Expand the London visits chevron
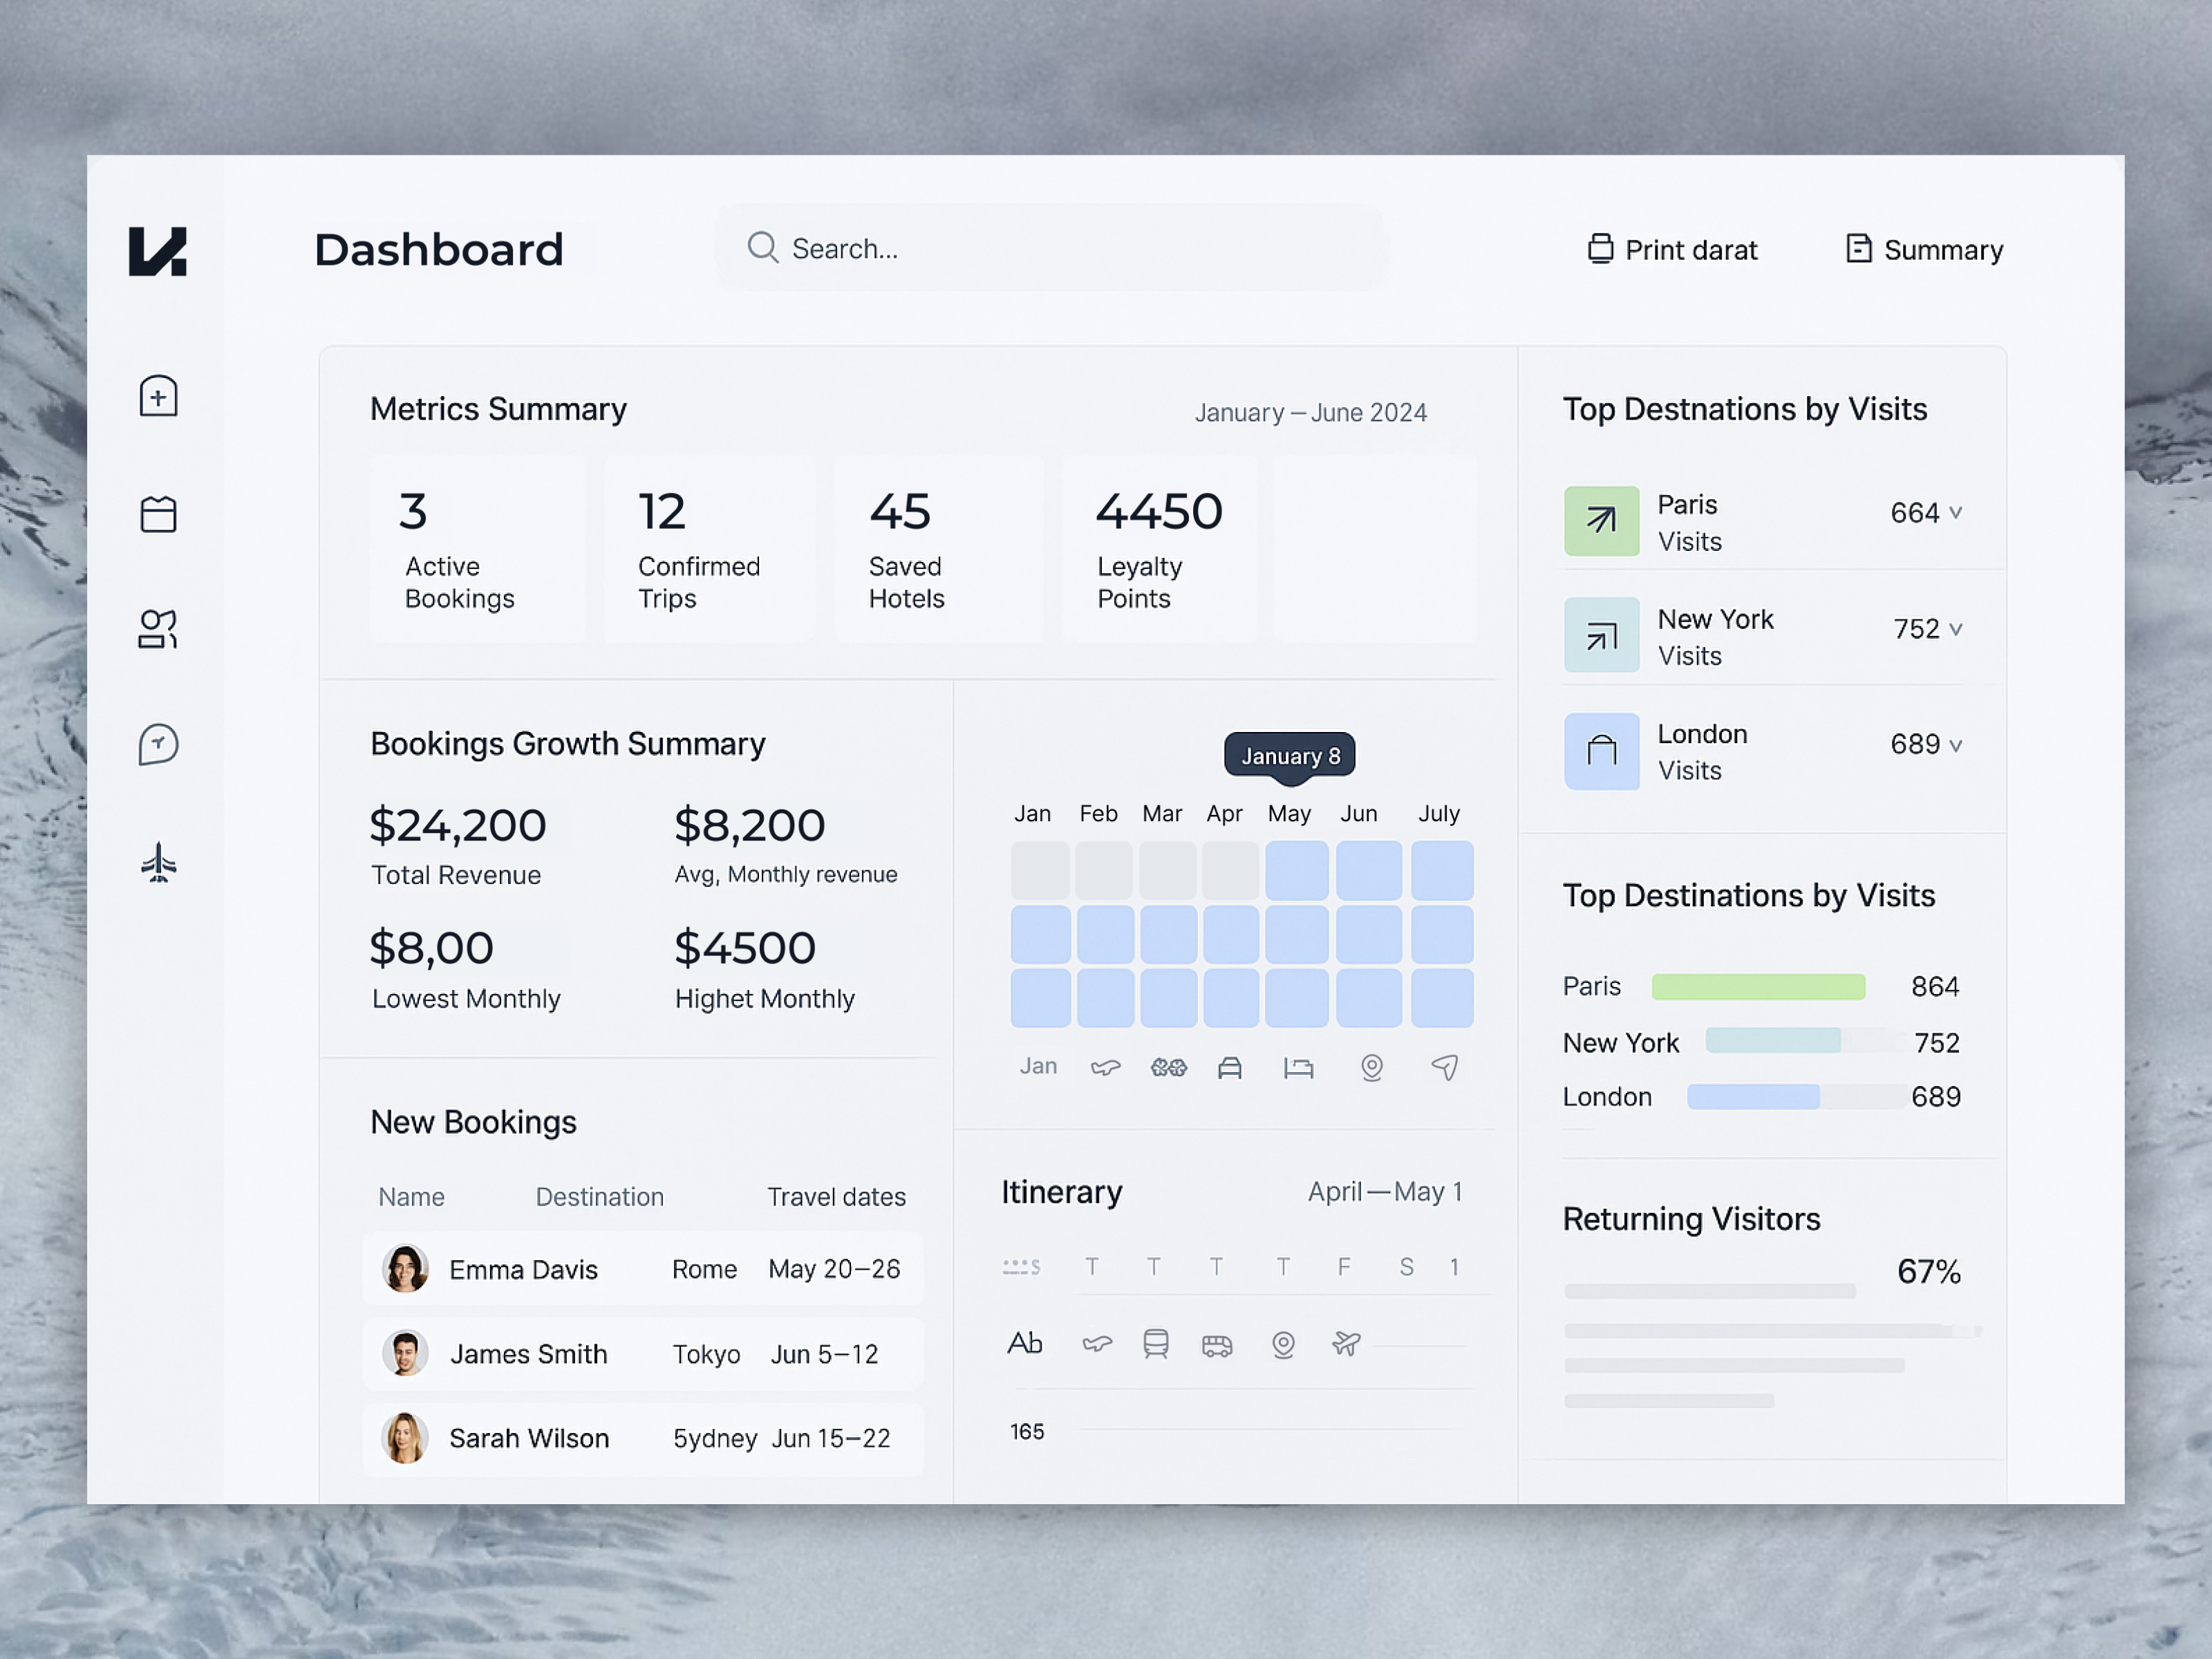 tap(1955, 745)
